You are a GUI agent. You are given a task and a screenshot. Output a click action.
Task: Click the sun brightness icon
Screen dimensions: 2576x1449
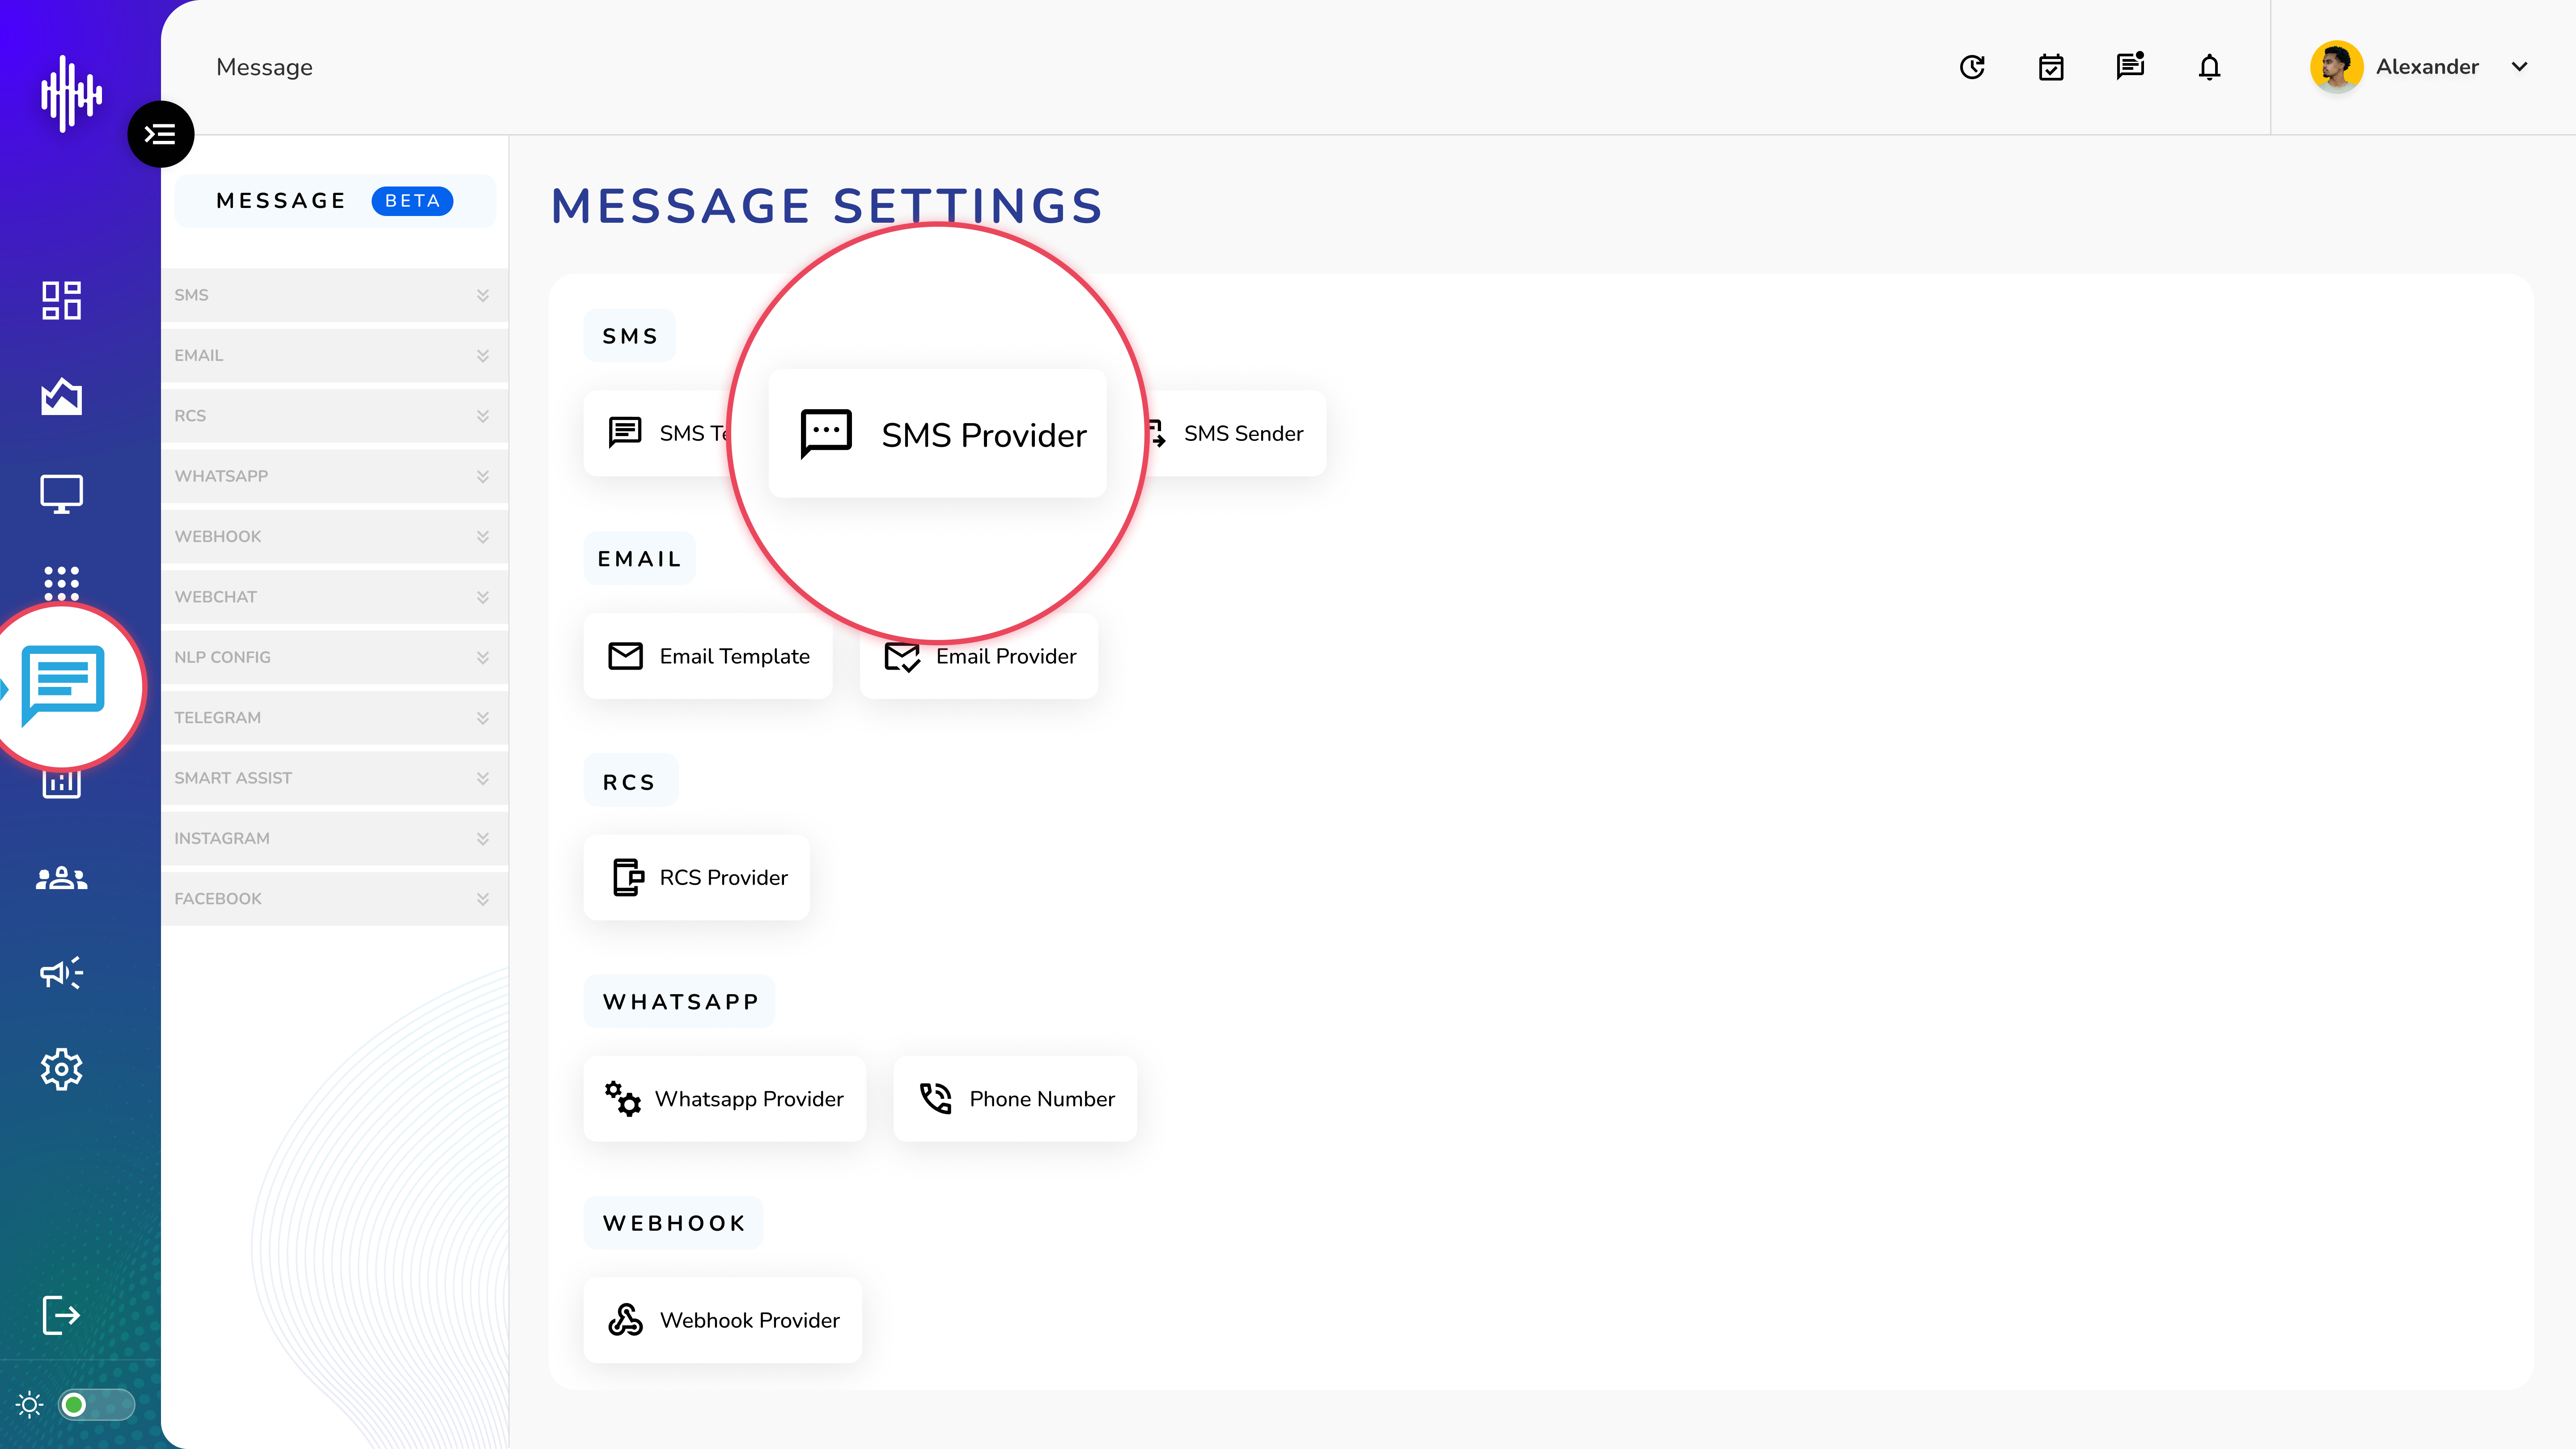tap(29, 1405)
